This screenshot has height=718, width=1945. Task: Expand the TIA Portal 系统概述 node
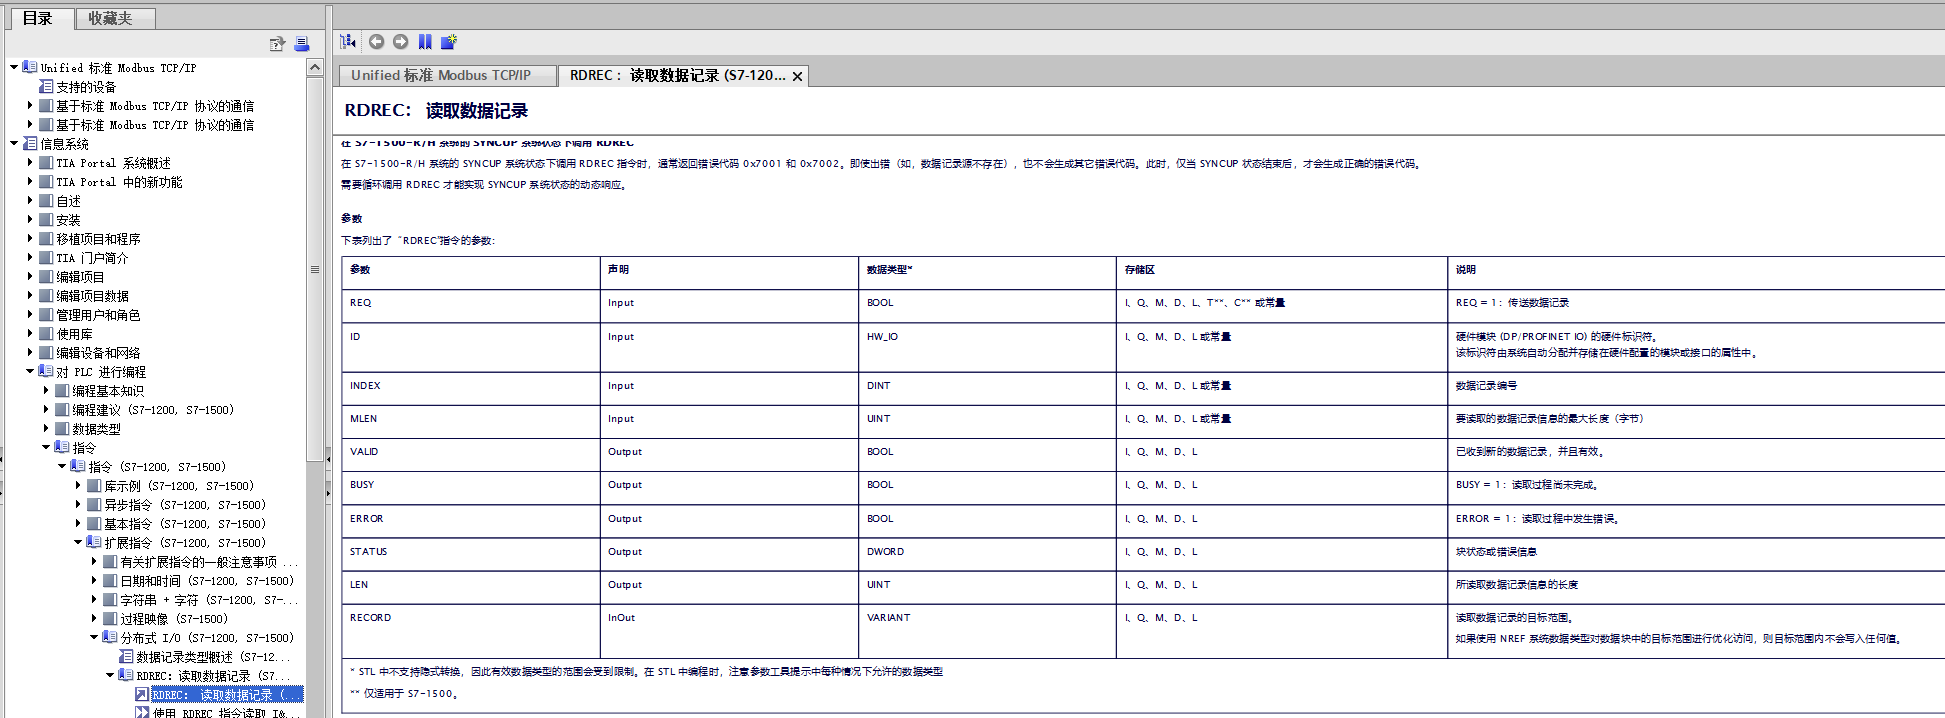(30, 163)
